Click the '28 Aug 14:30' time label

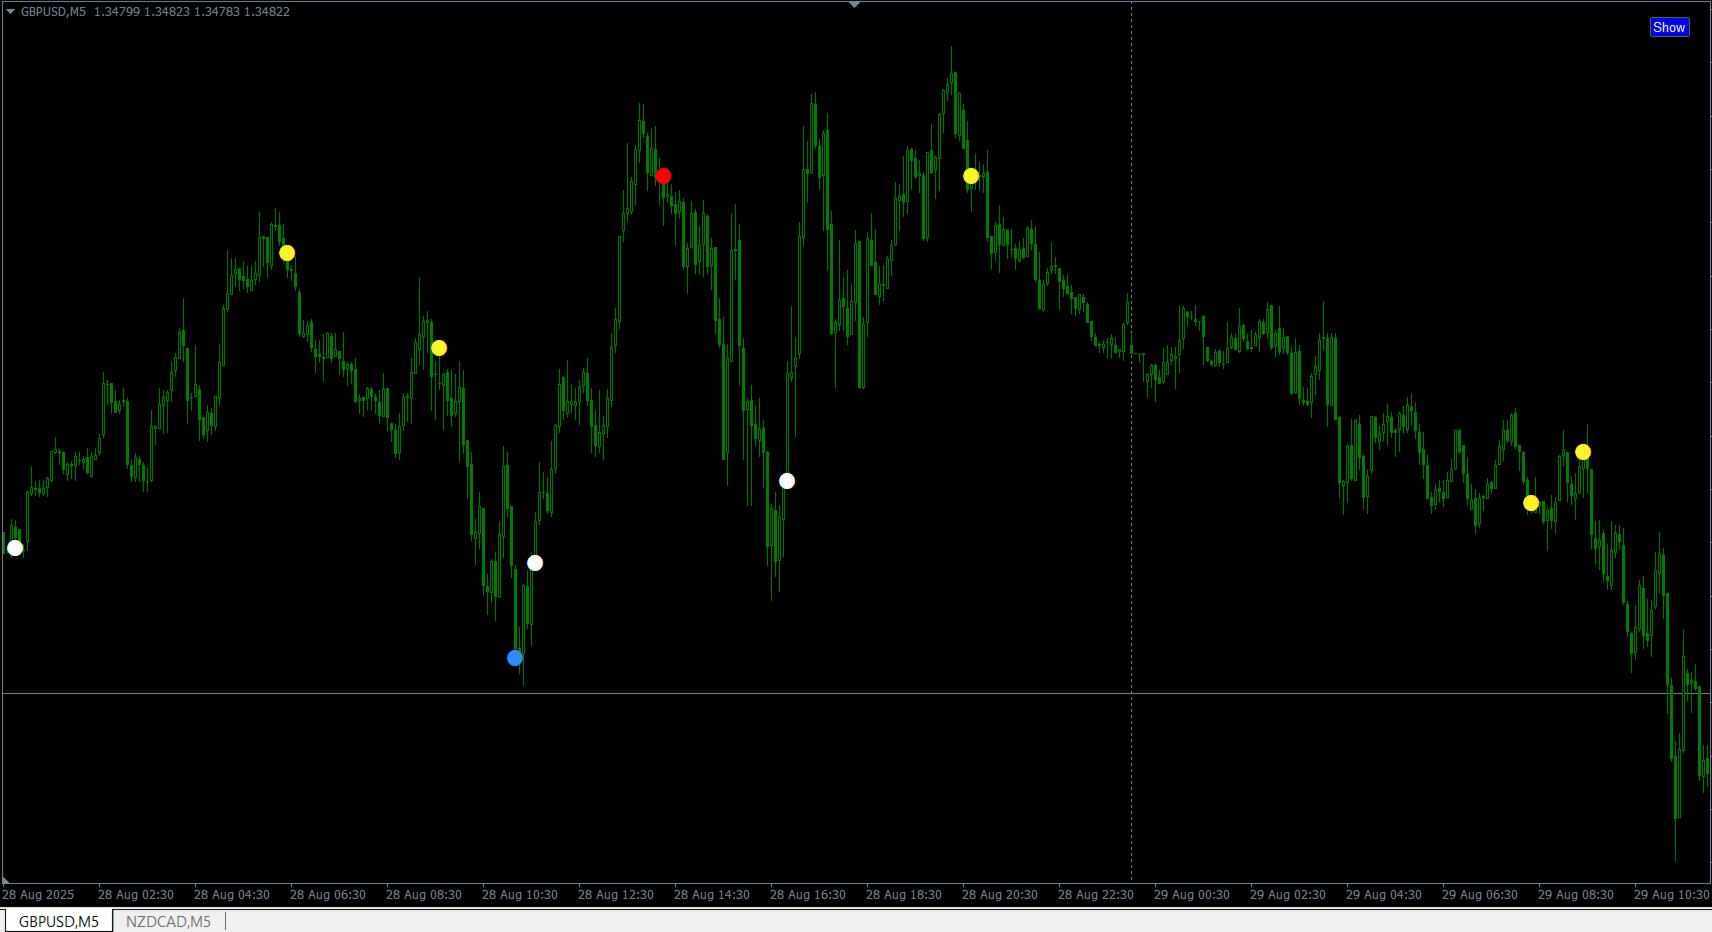(712, 895)
